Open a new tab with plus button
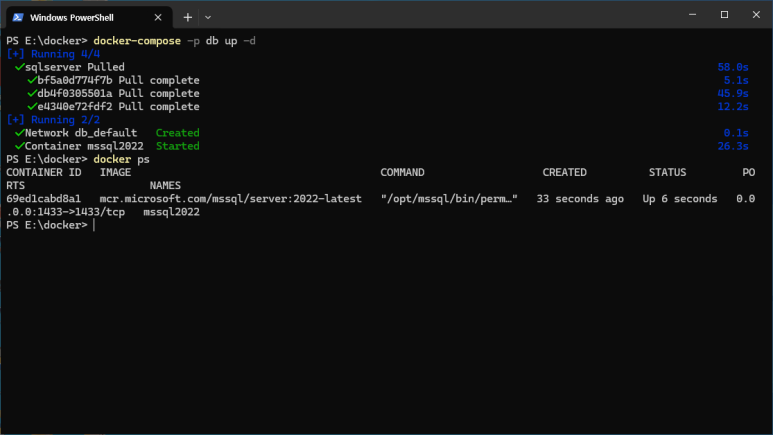The width and height of the screenshot is (773, 435). click(187, 17)
